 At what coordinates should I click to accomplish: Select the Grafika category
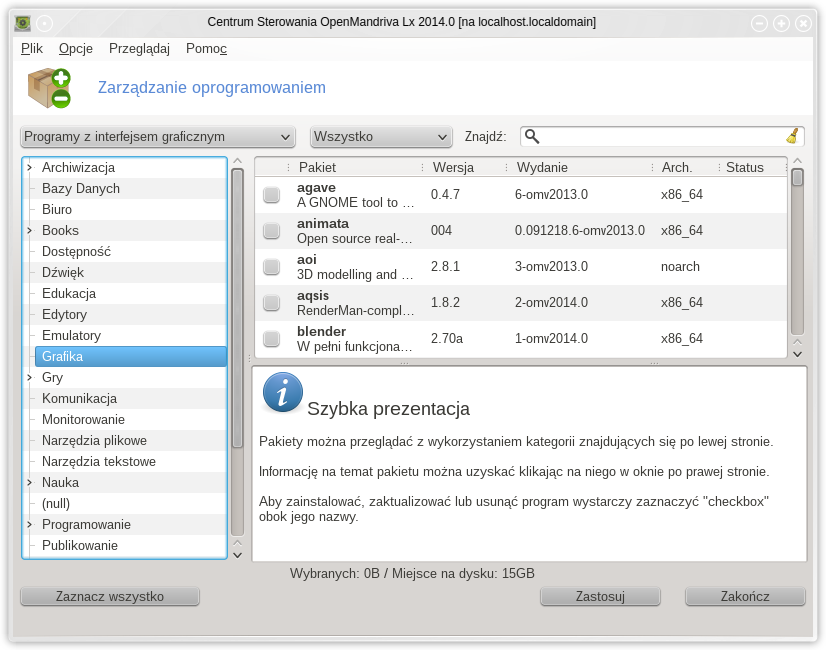[x=131, y=357]
